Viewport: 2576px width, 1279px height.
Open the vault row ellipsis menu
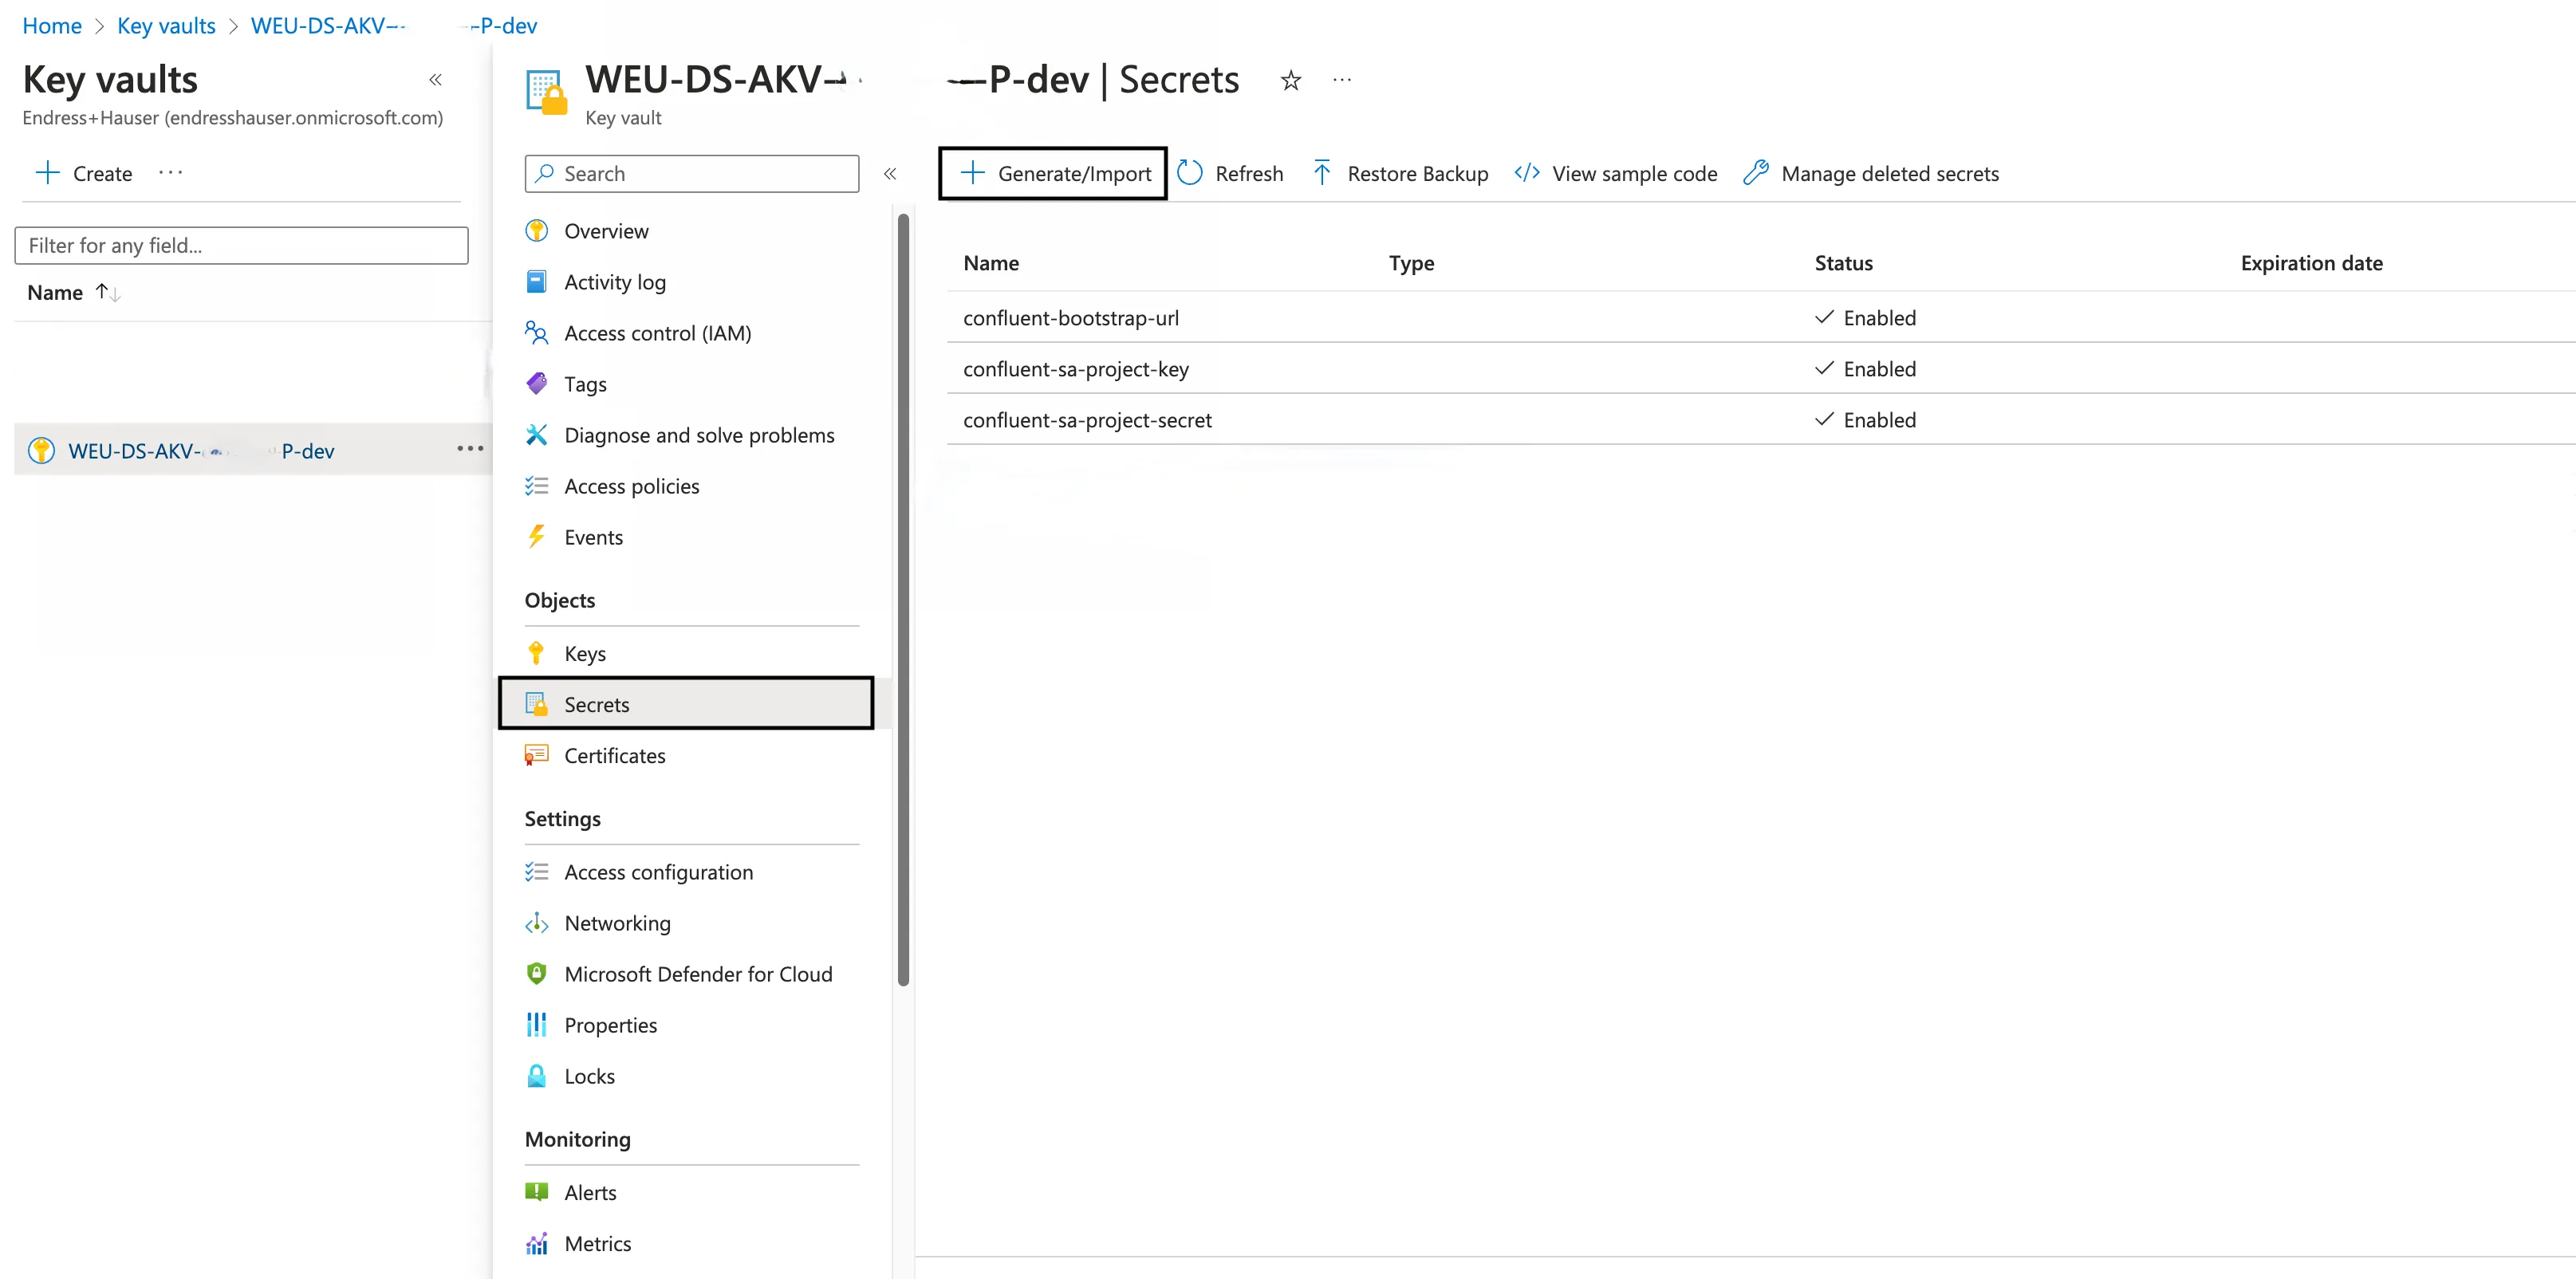tap(470, 449)
